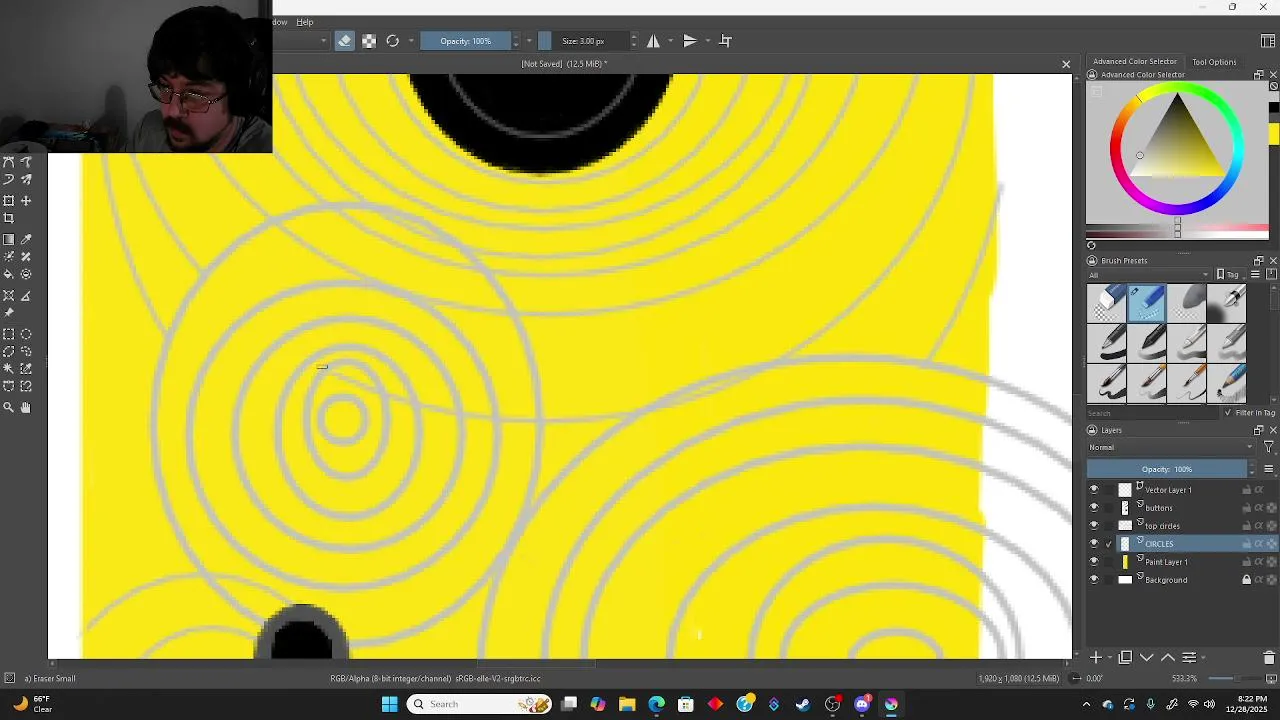This screenshot has width=1280, height=720.
Task: Adjust the layer Opacity 100% slider
Action: click(1167, 469)
